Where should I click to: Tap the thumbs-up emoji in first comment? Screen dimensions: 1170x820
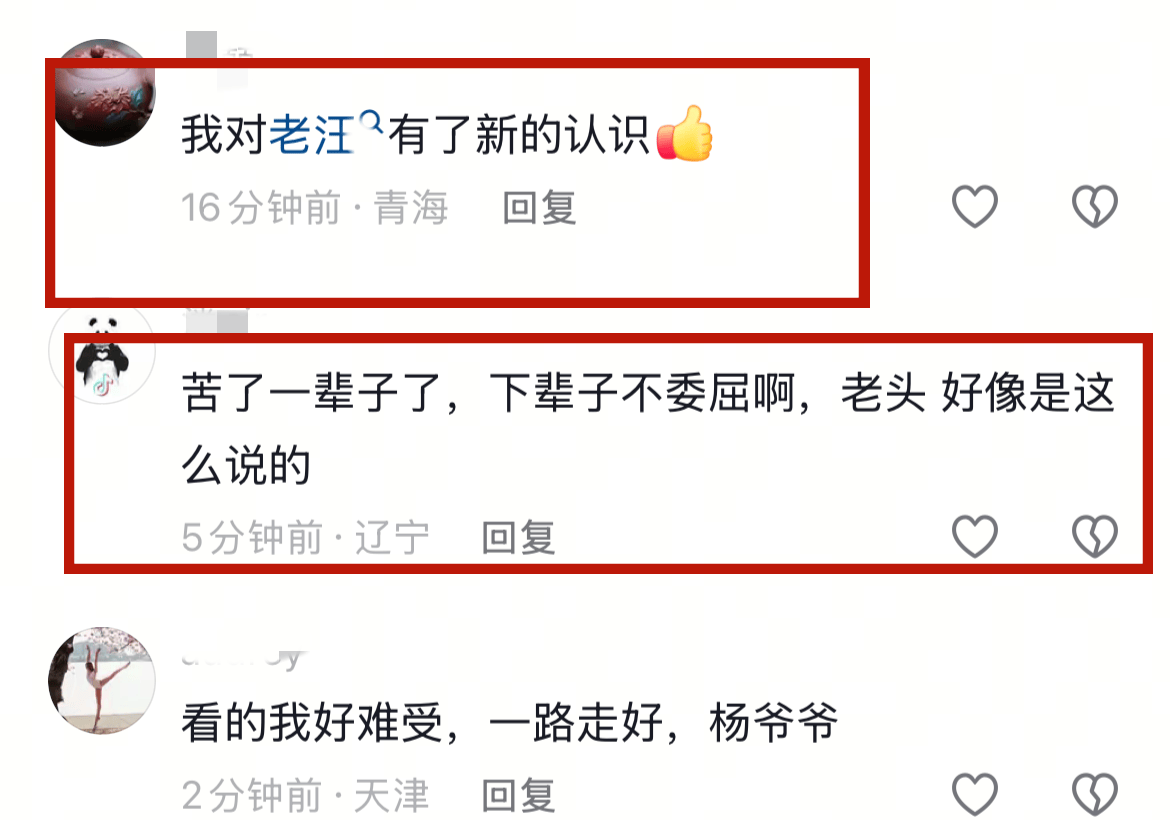684,134
